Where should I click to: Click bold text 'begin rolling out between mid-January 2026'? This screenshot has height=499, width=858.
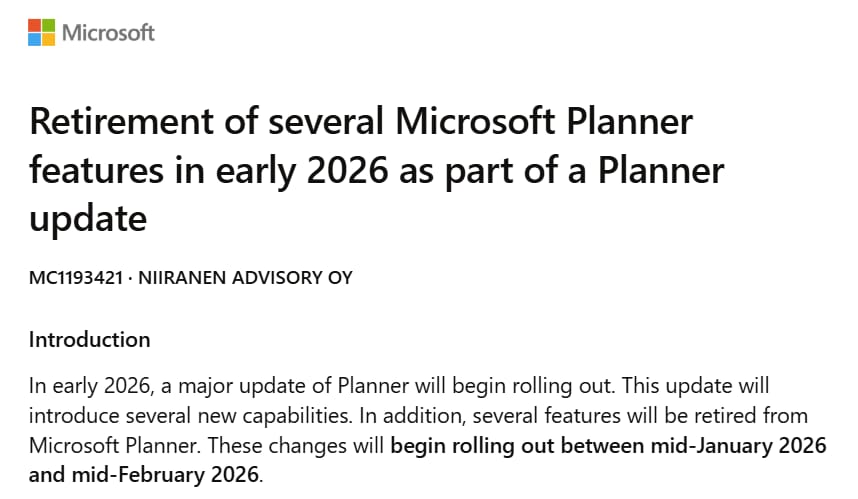(x=608, y=445)
